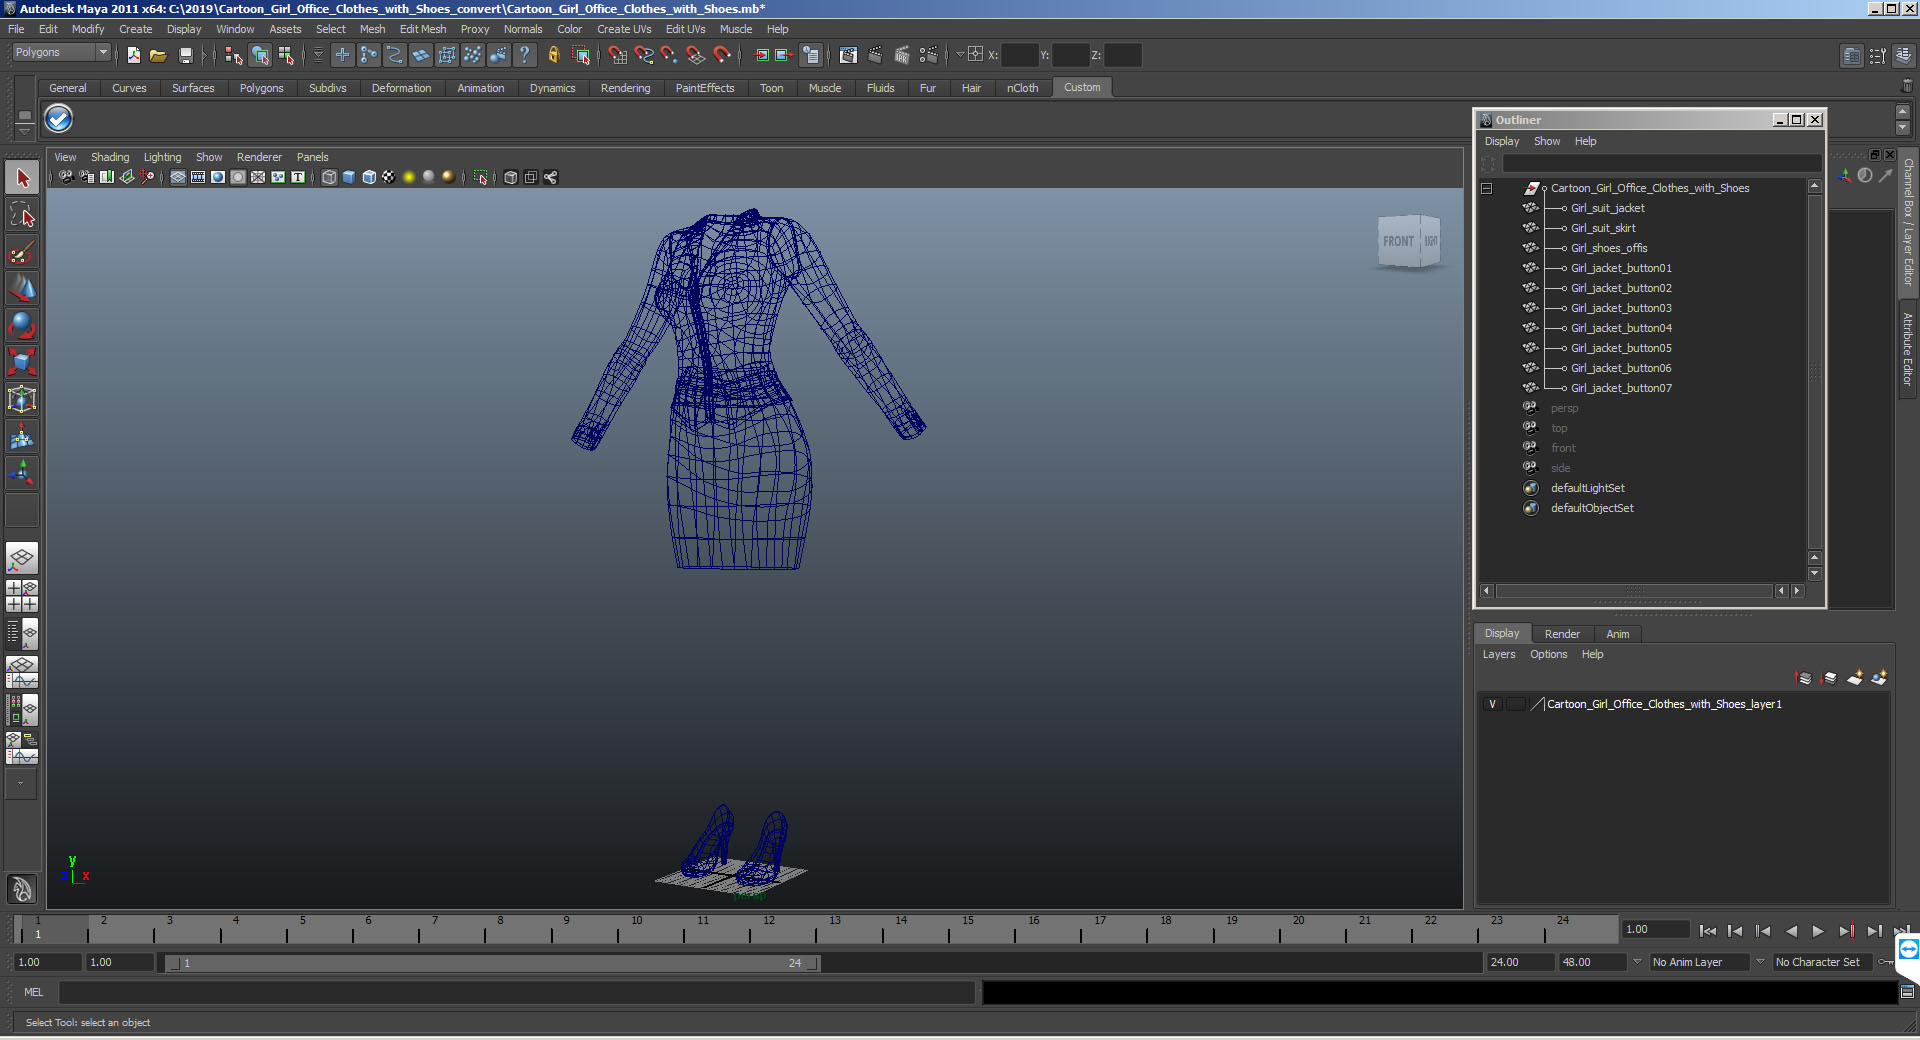Collapse Cartoon_Girl_Office_Clothes_with_Shoes group in Outliner

pyautogui.click(x=1487, y=188)
